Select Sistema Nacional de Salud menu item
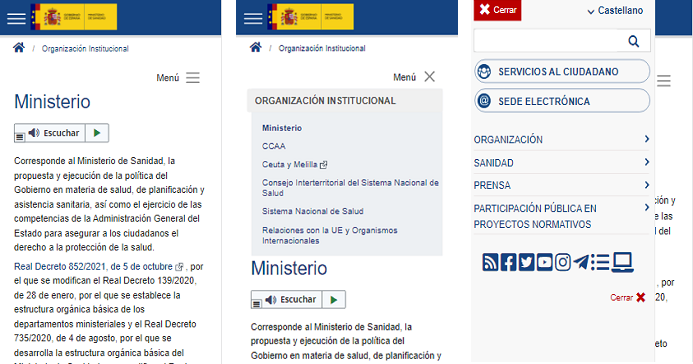This screenshot has width=693, height=364. [312, 211]
